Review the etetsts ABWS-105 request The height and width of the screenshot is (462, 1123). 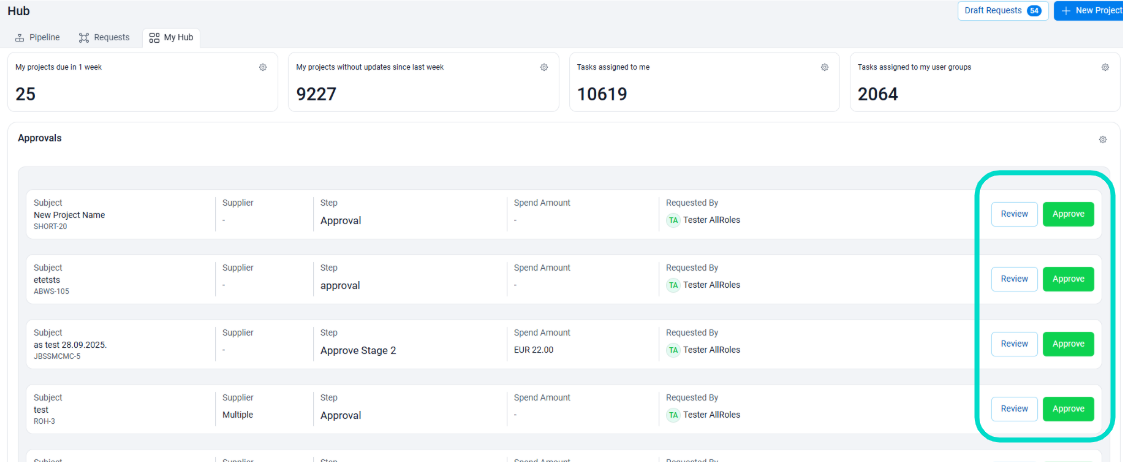click(x=1014, y=279)
